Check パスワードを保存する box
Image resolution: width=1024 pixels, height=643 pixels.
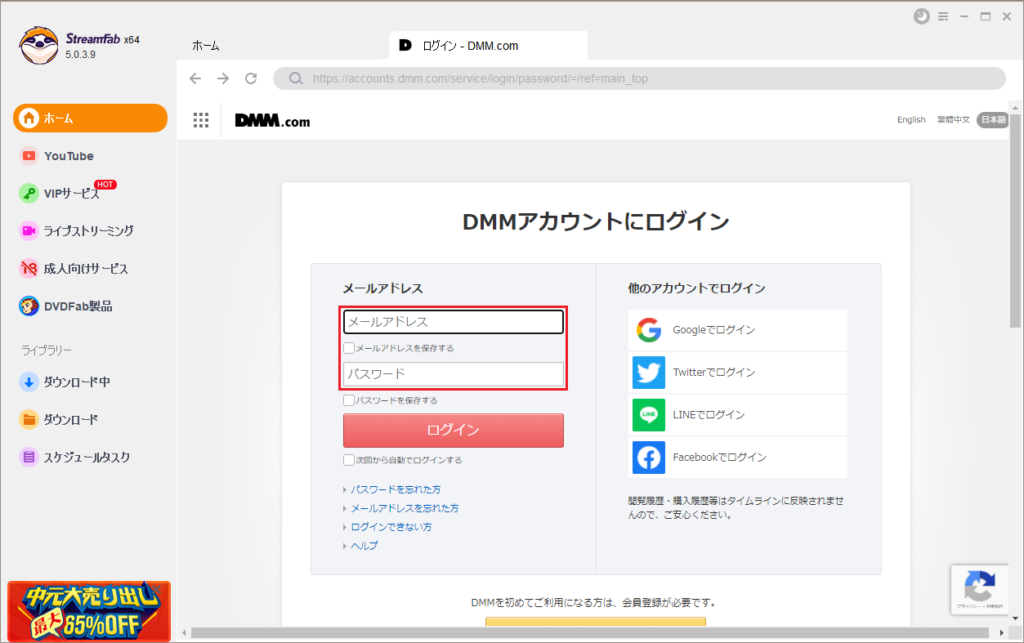pos(349,400)
